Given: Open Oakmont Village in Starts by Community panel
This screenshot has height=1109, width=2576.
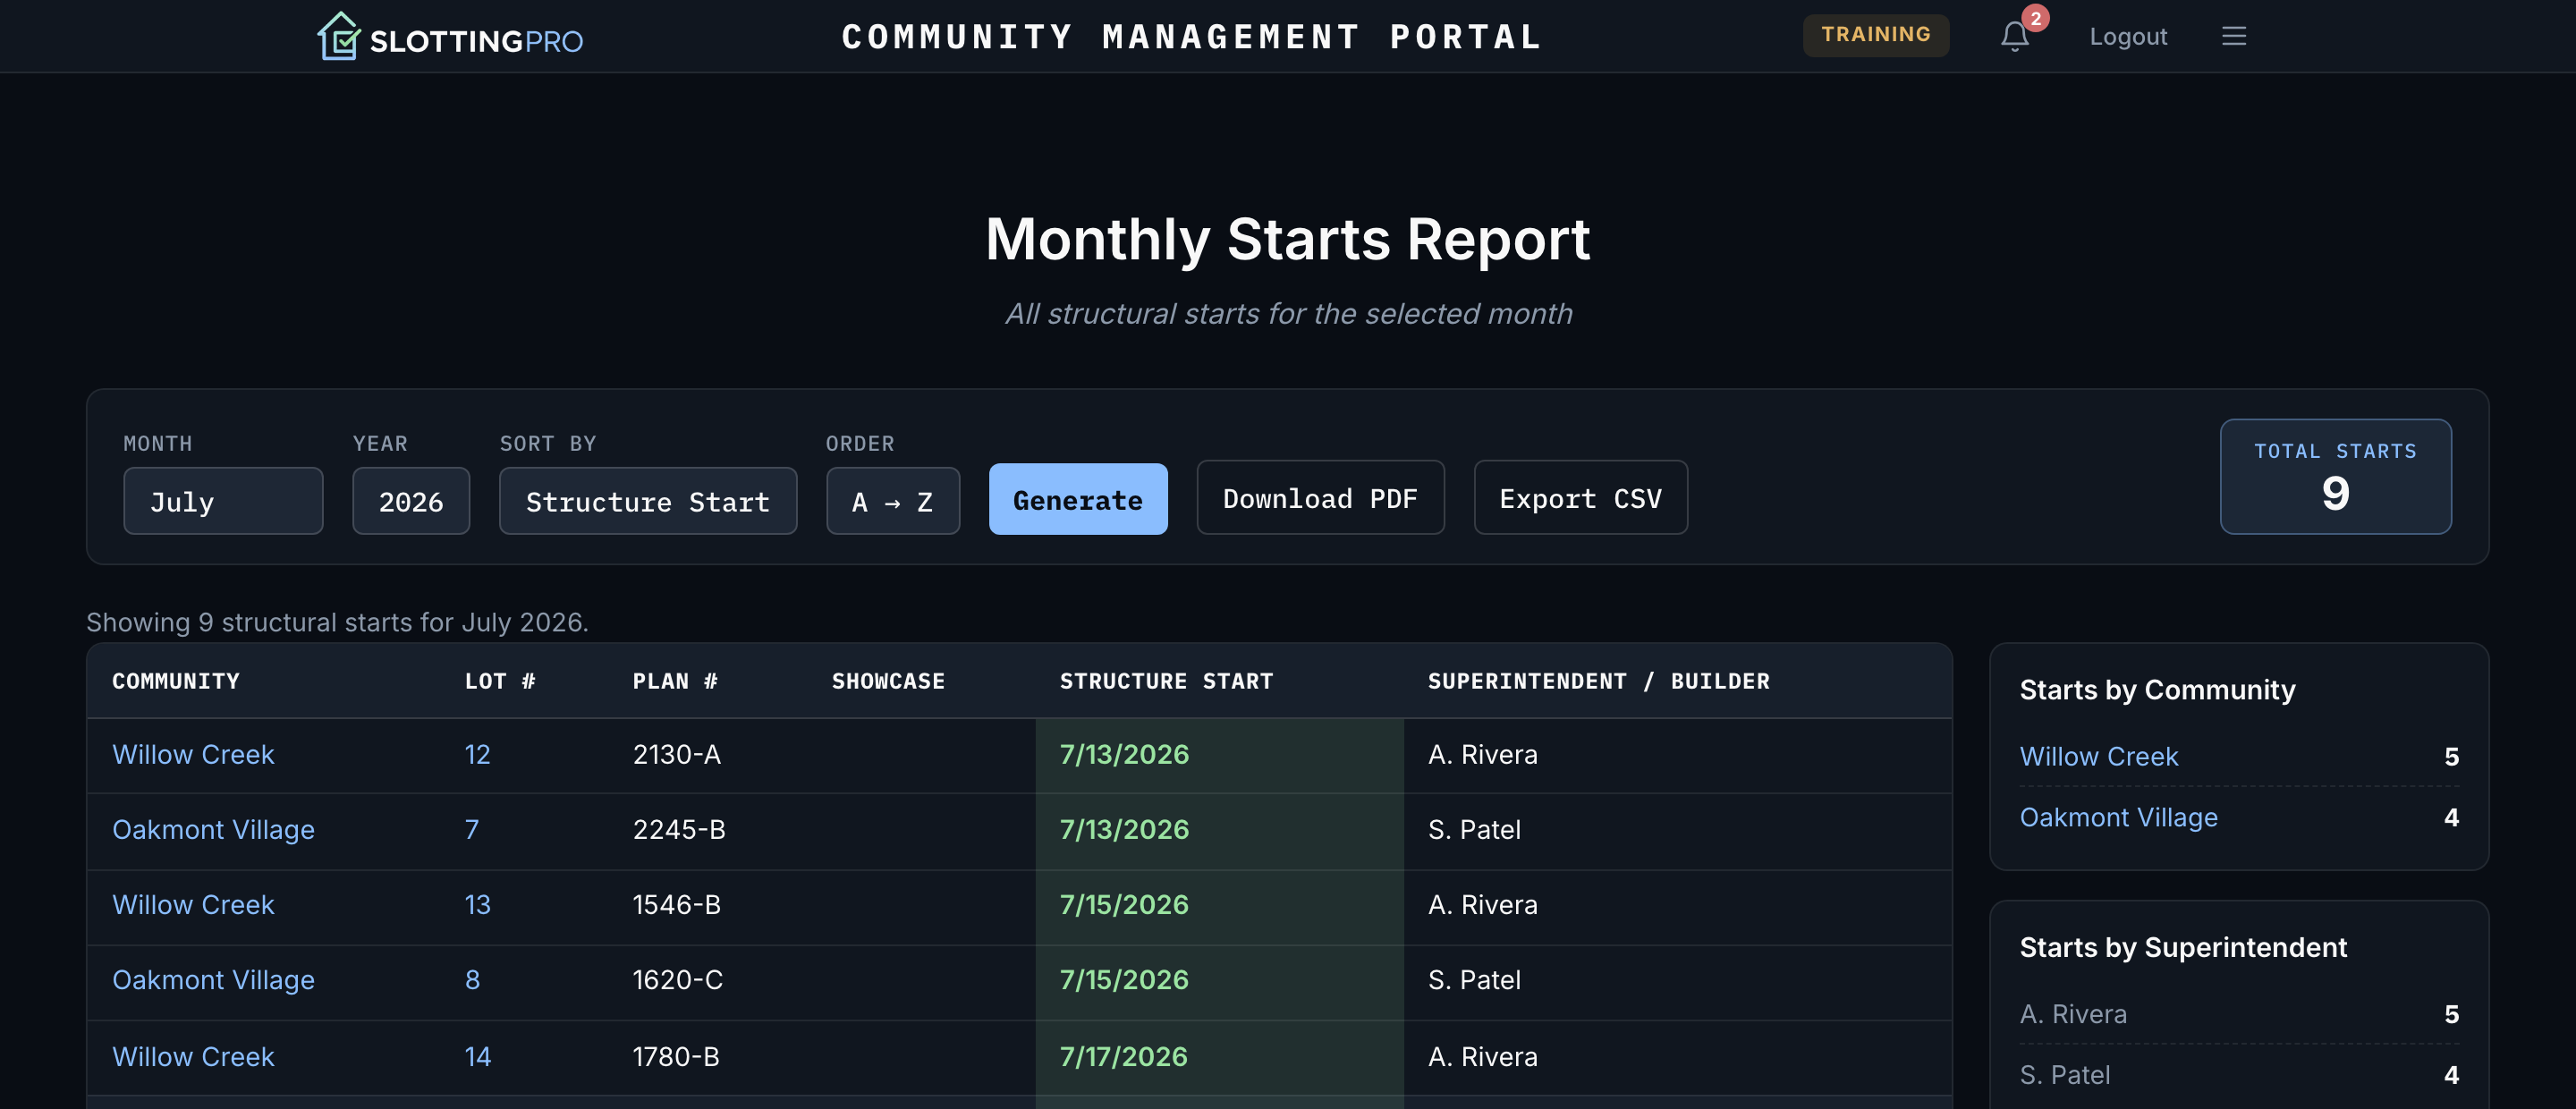Looking at the screenshot, I should click(2118, 817).
